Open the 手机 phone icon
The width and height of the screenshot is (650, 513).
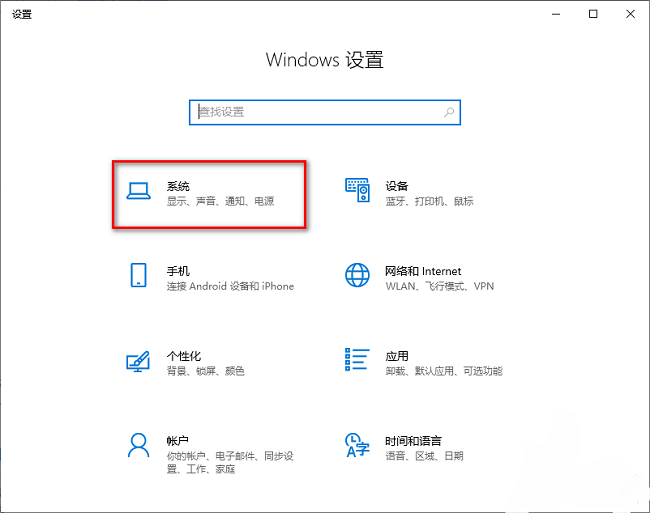[x=138, y=275]
